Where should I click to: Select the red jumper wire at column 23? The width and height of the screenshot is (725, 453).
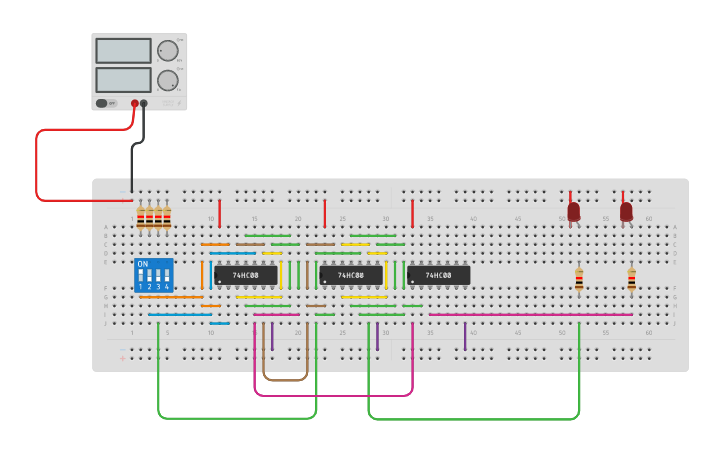click(x=325, y=214)
